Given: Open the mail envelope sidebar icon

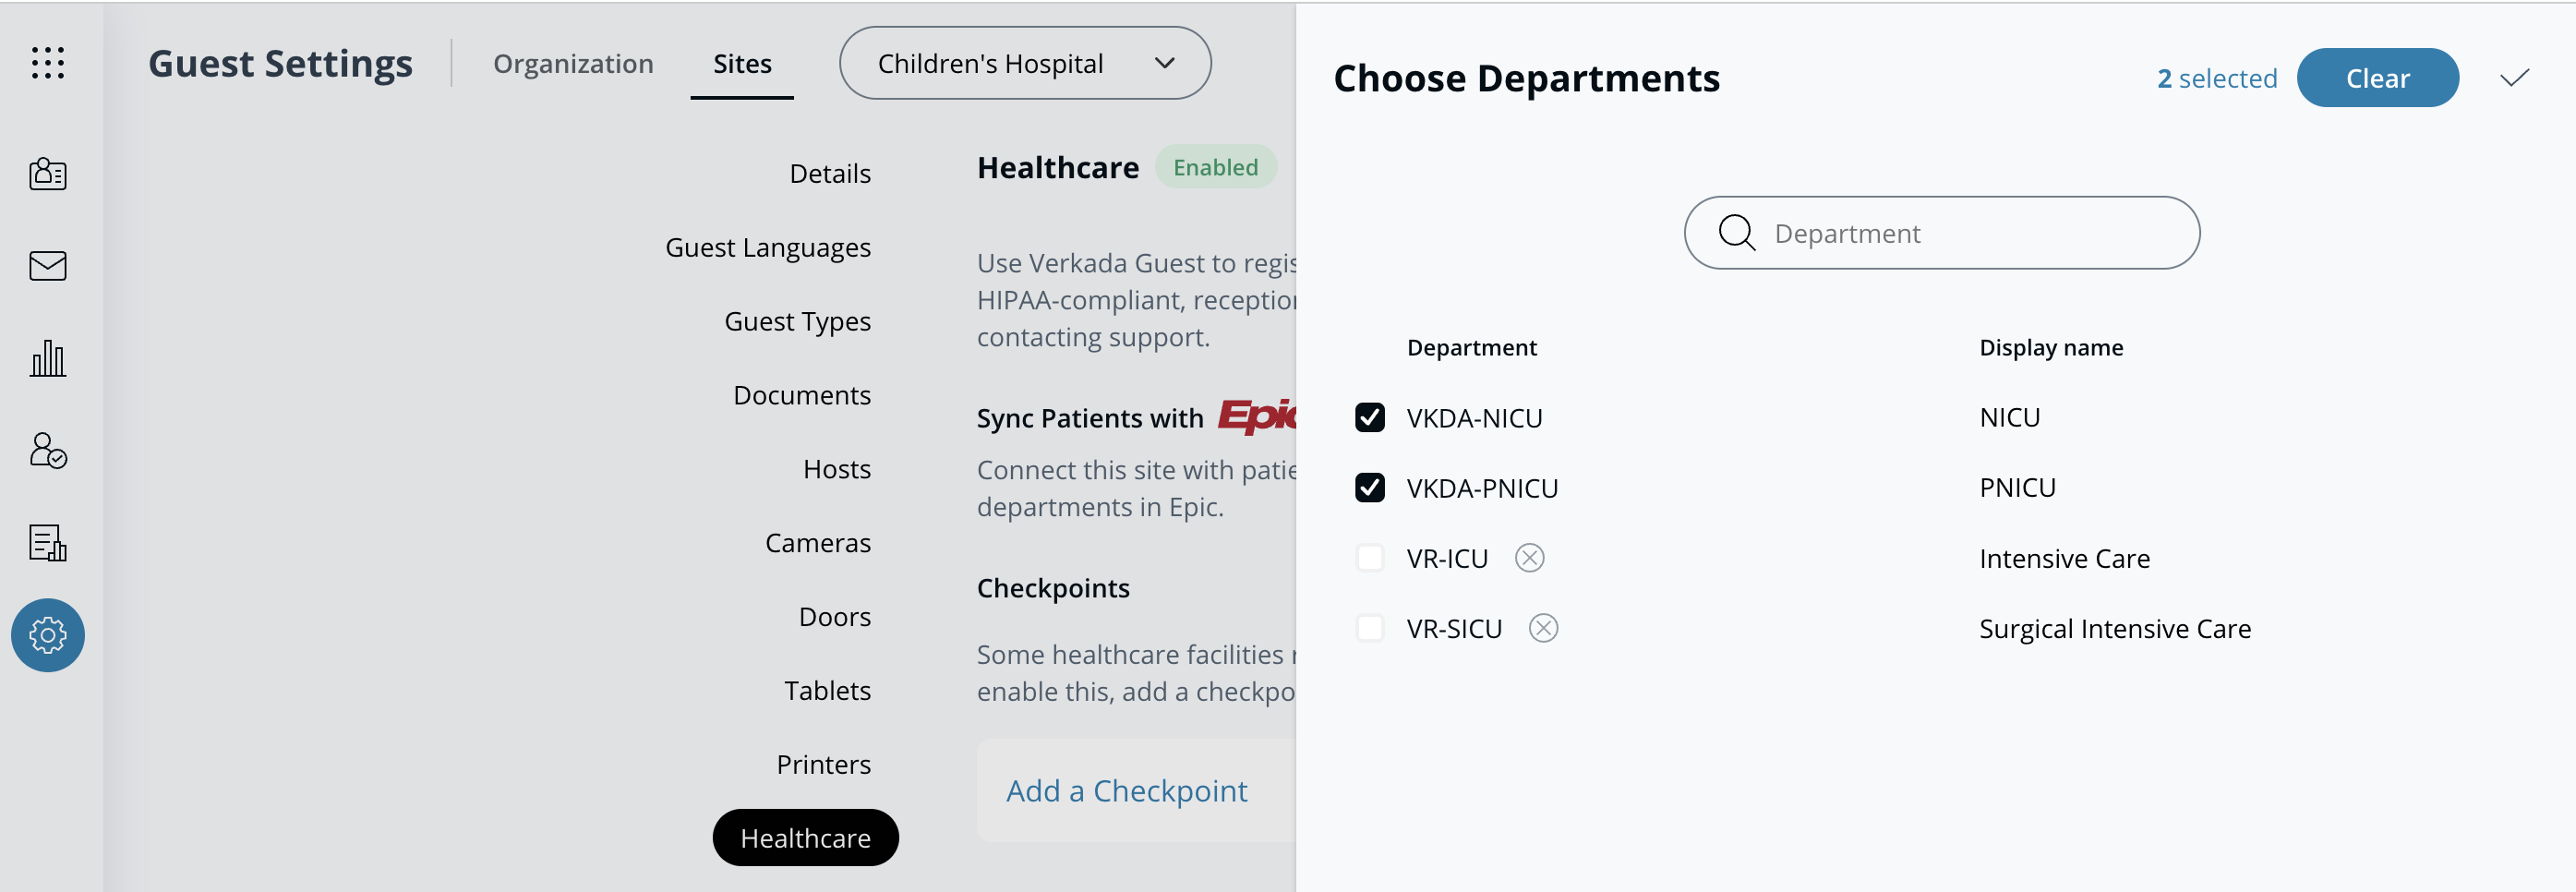Looking at the screenshot, I should pos(48,266).
